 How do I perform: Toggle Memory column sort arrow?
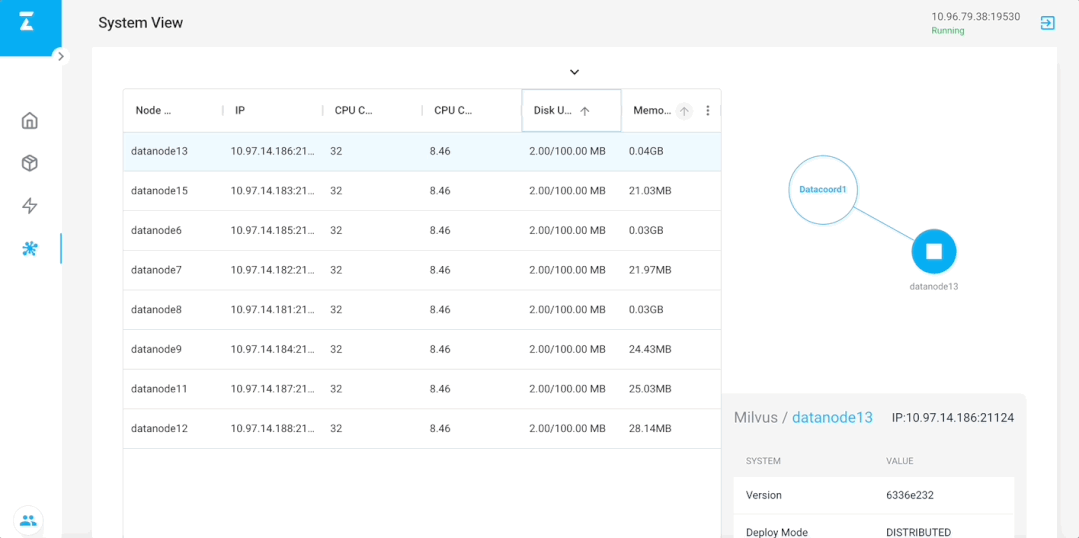point(683,111)
